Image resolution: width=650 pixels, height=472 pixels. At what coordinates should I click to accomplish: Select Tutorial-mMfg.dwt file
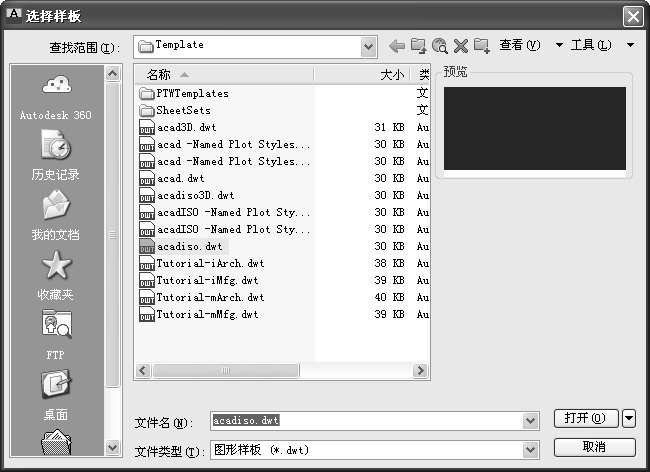click(x=207, y=315)
